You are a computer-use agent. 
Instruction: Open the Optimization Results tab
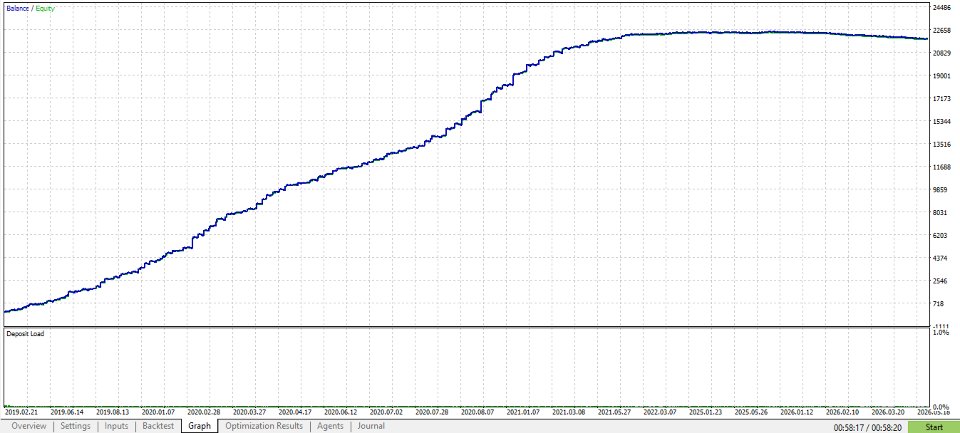(264, 426)
